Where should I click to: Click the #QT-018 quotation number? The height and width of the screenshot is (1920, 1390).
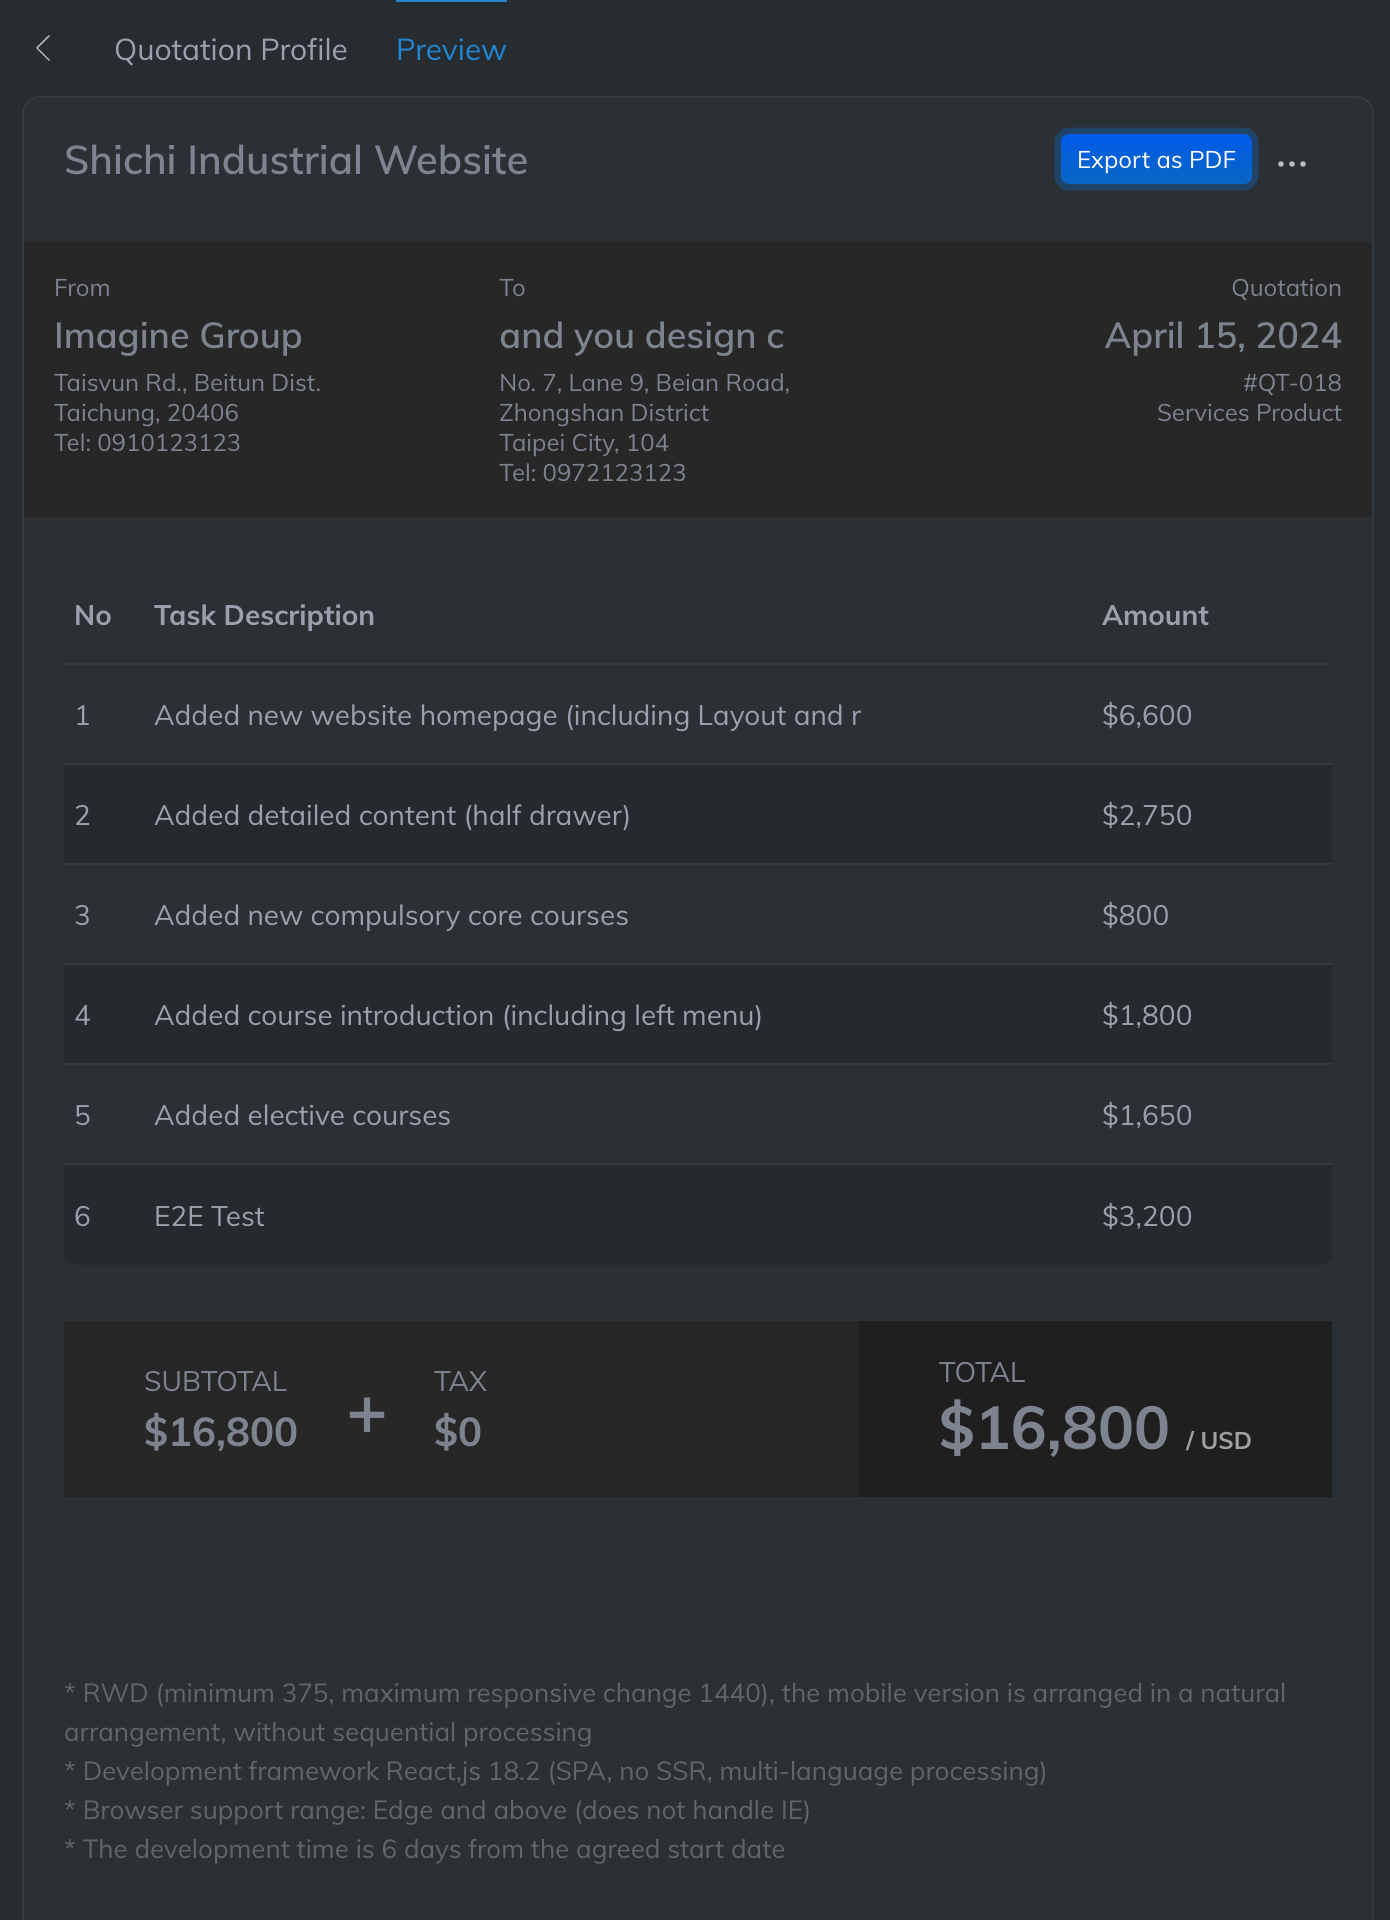1291,383
